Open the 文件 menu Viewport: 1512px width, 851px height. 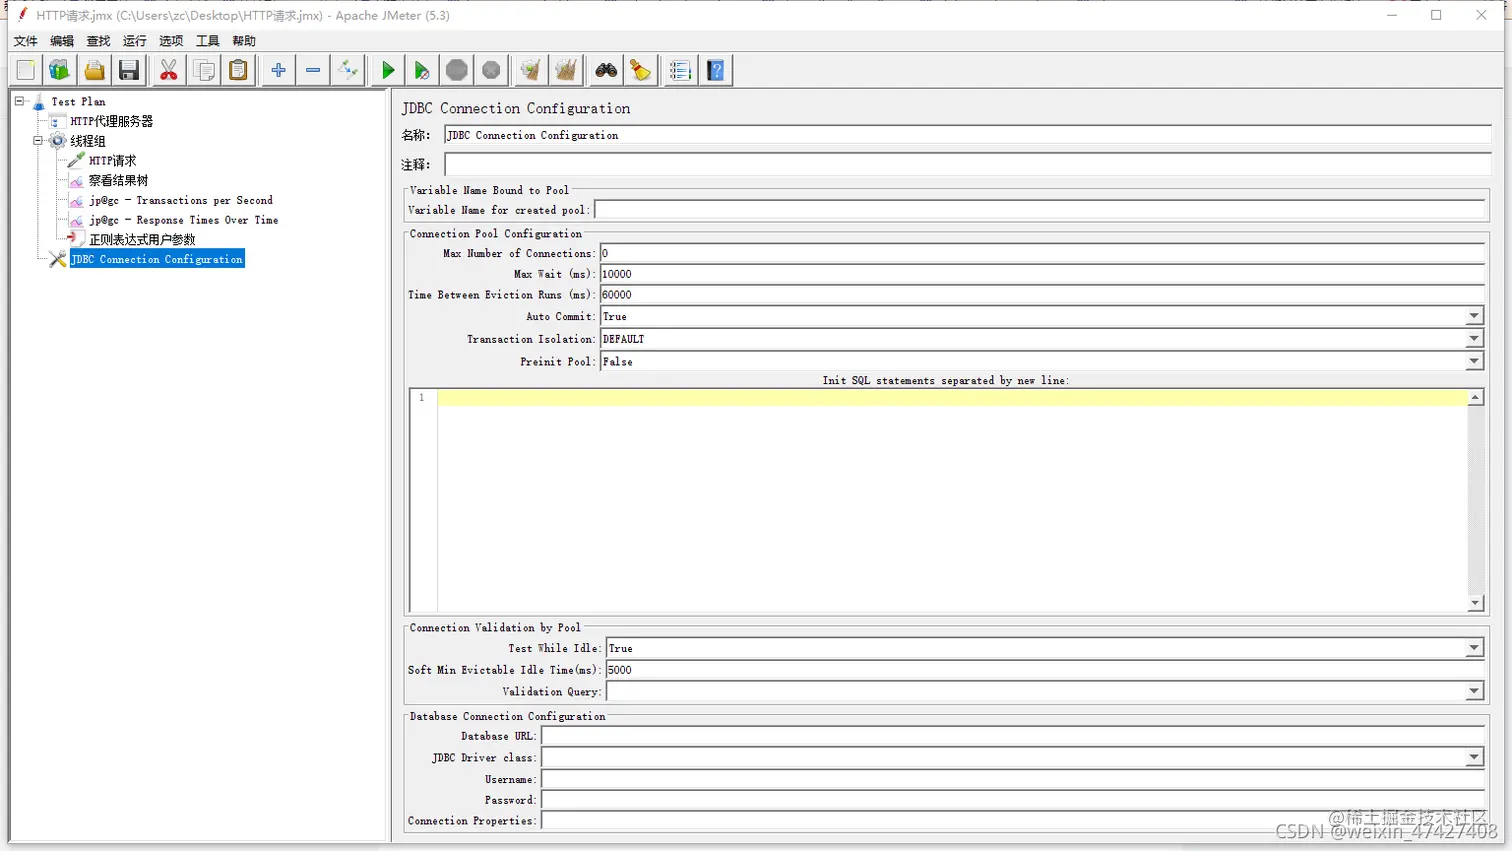26,41
